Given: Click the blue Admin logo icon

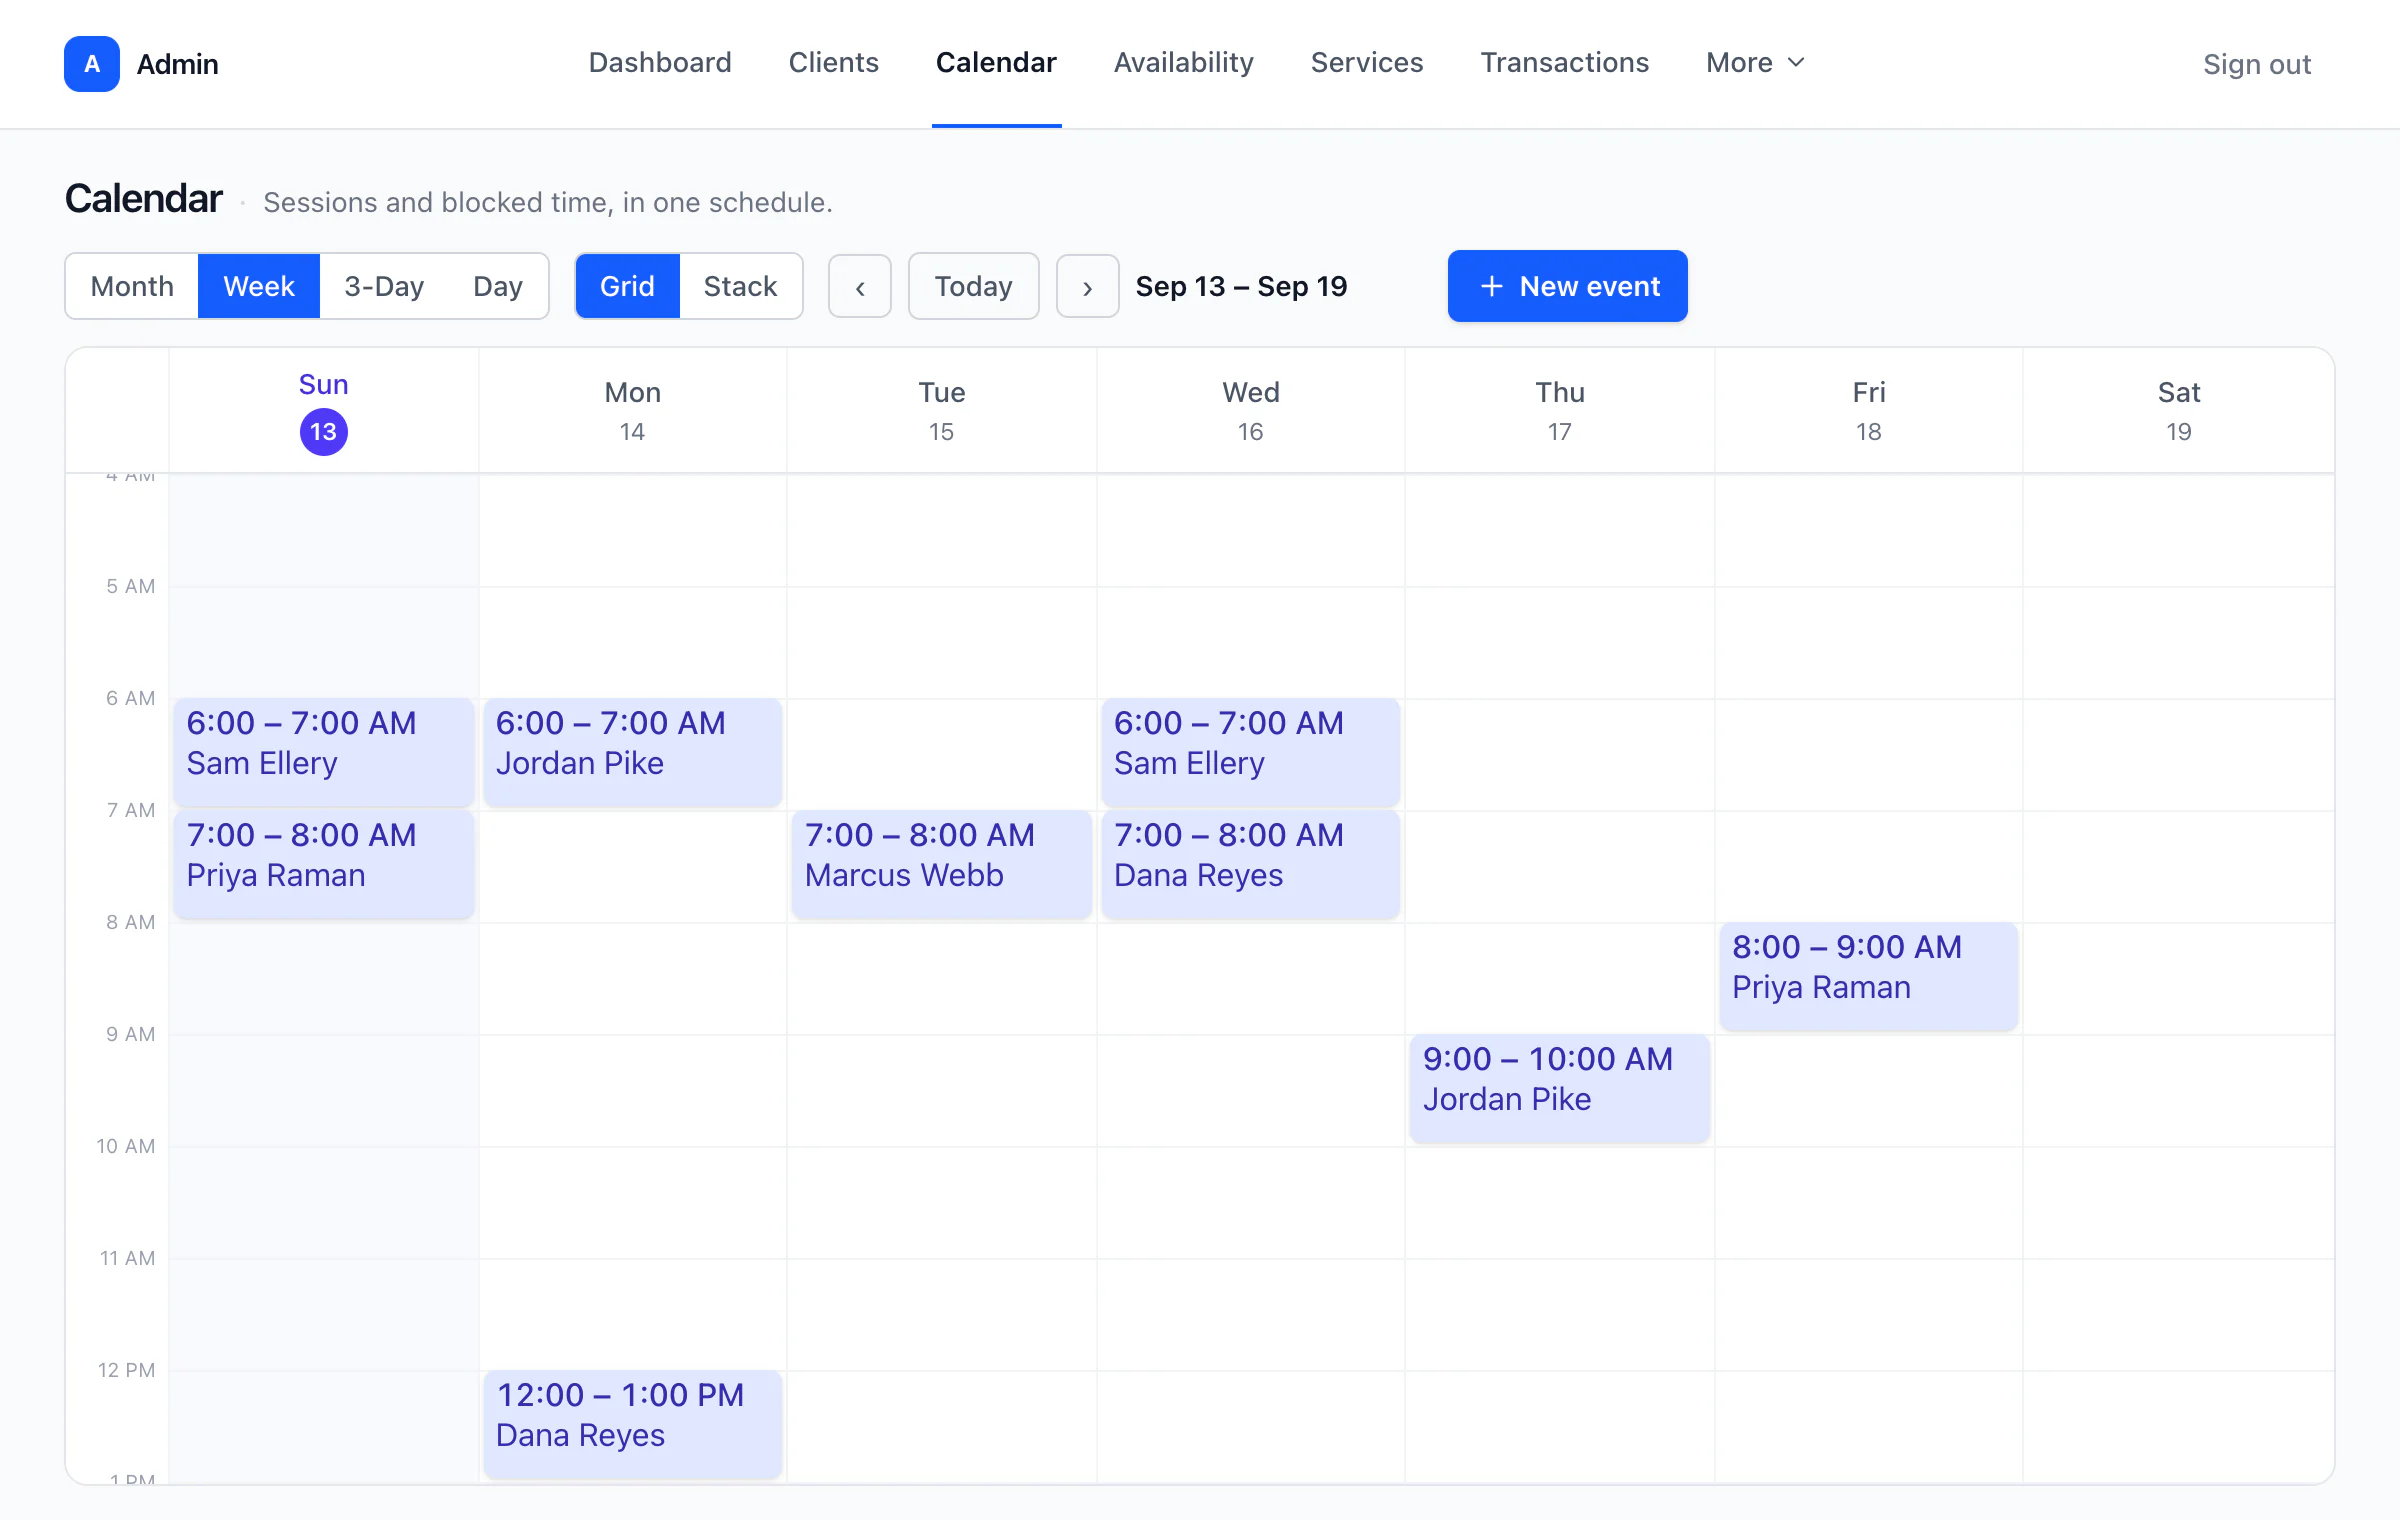Looking at the screenshot, I should [x=92, y=64].
